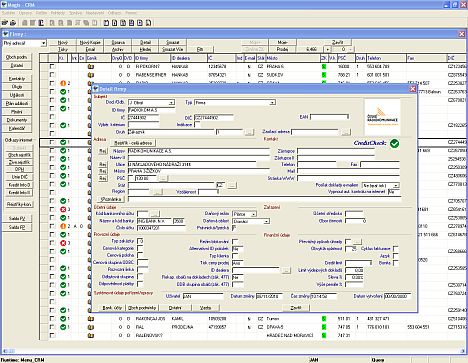The height and width of the screenshot is (363, 468).
Task: Click the Nový Kopie button
Action: pyautogui.click(x=90, y=42)
